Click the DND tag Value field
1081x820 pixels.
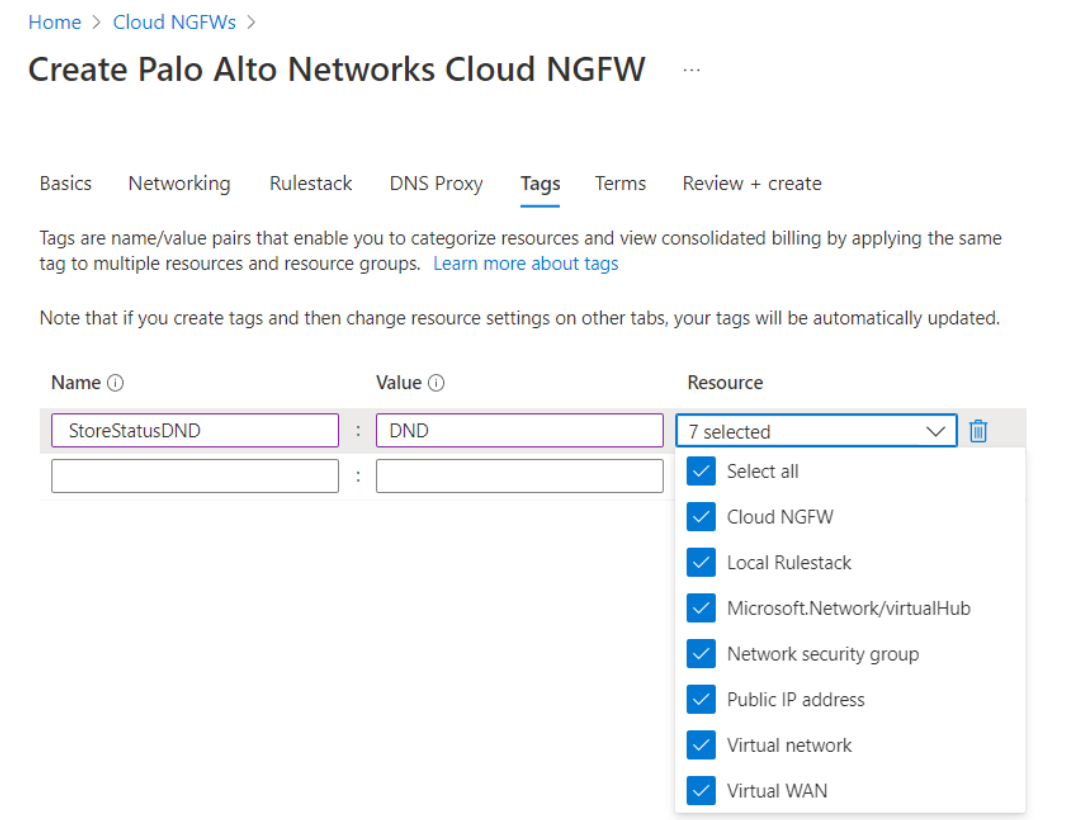pyautogui.click(x=519, y=431)
